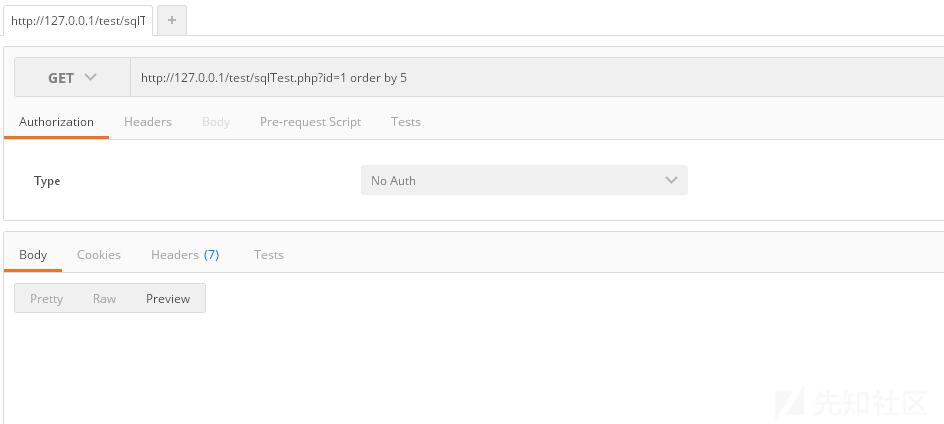Open the request Headers tab

(x=148, y=122)
